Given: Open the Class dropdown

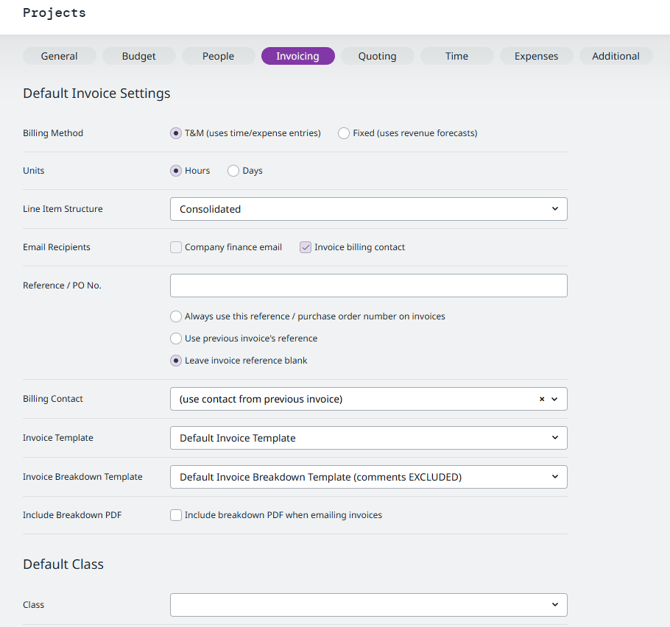Looking at the screenshot, I should (x=369, y=605).
